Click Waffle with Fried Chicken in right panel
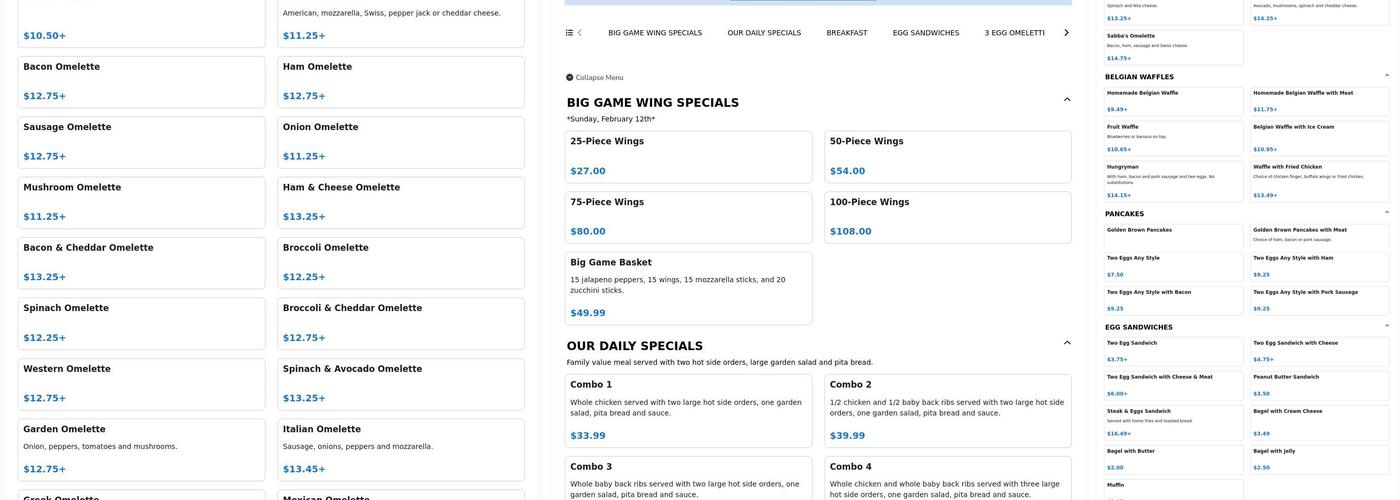1400x500 pixels. [1319, 181]
